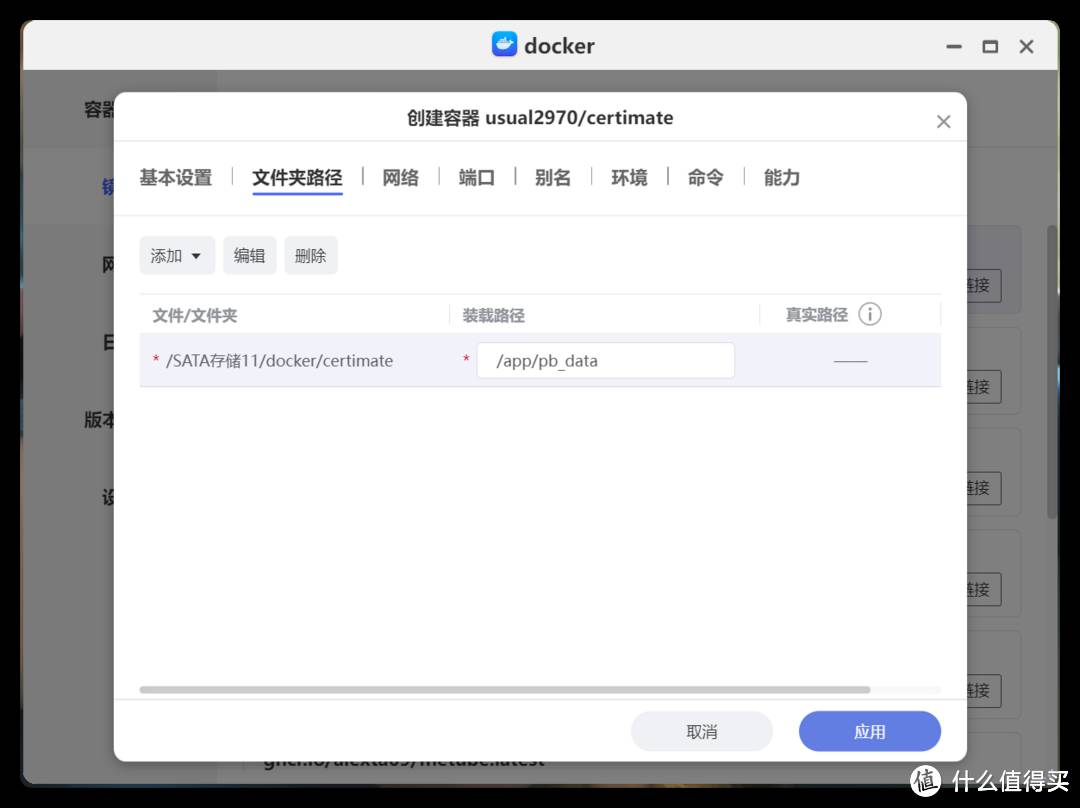Click the 应用 button
1080x808 pixels.
point(870,732)
